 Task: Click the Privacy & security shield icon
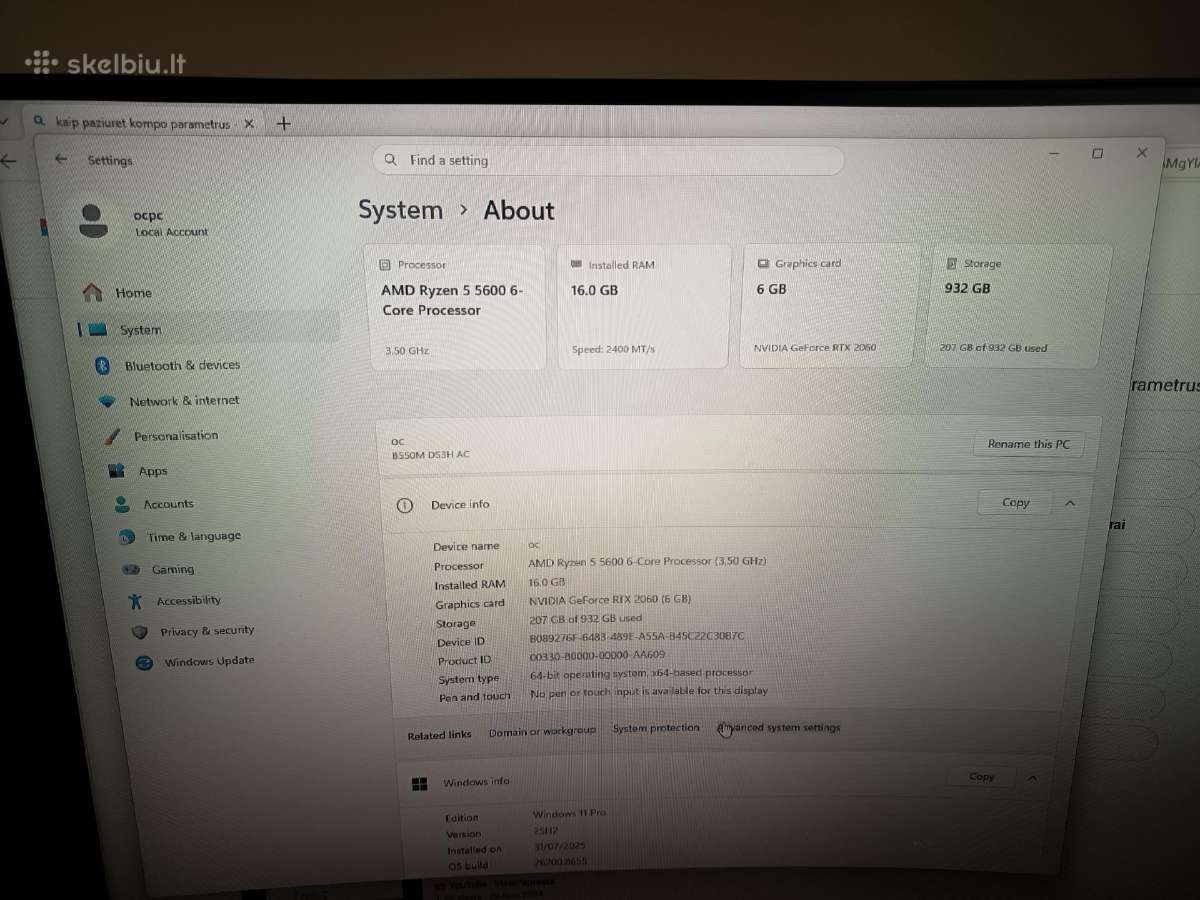click(x=140, y=631)
